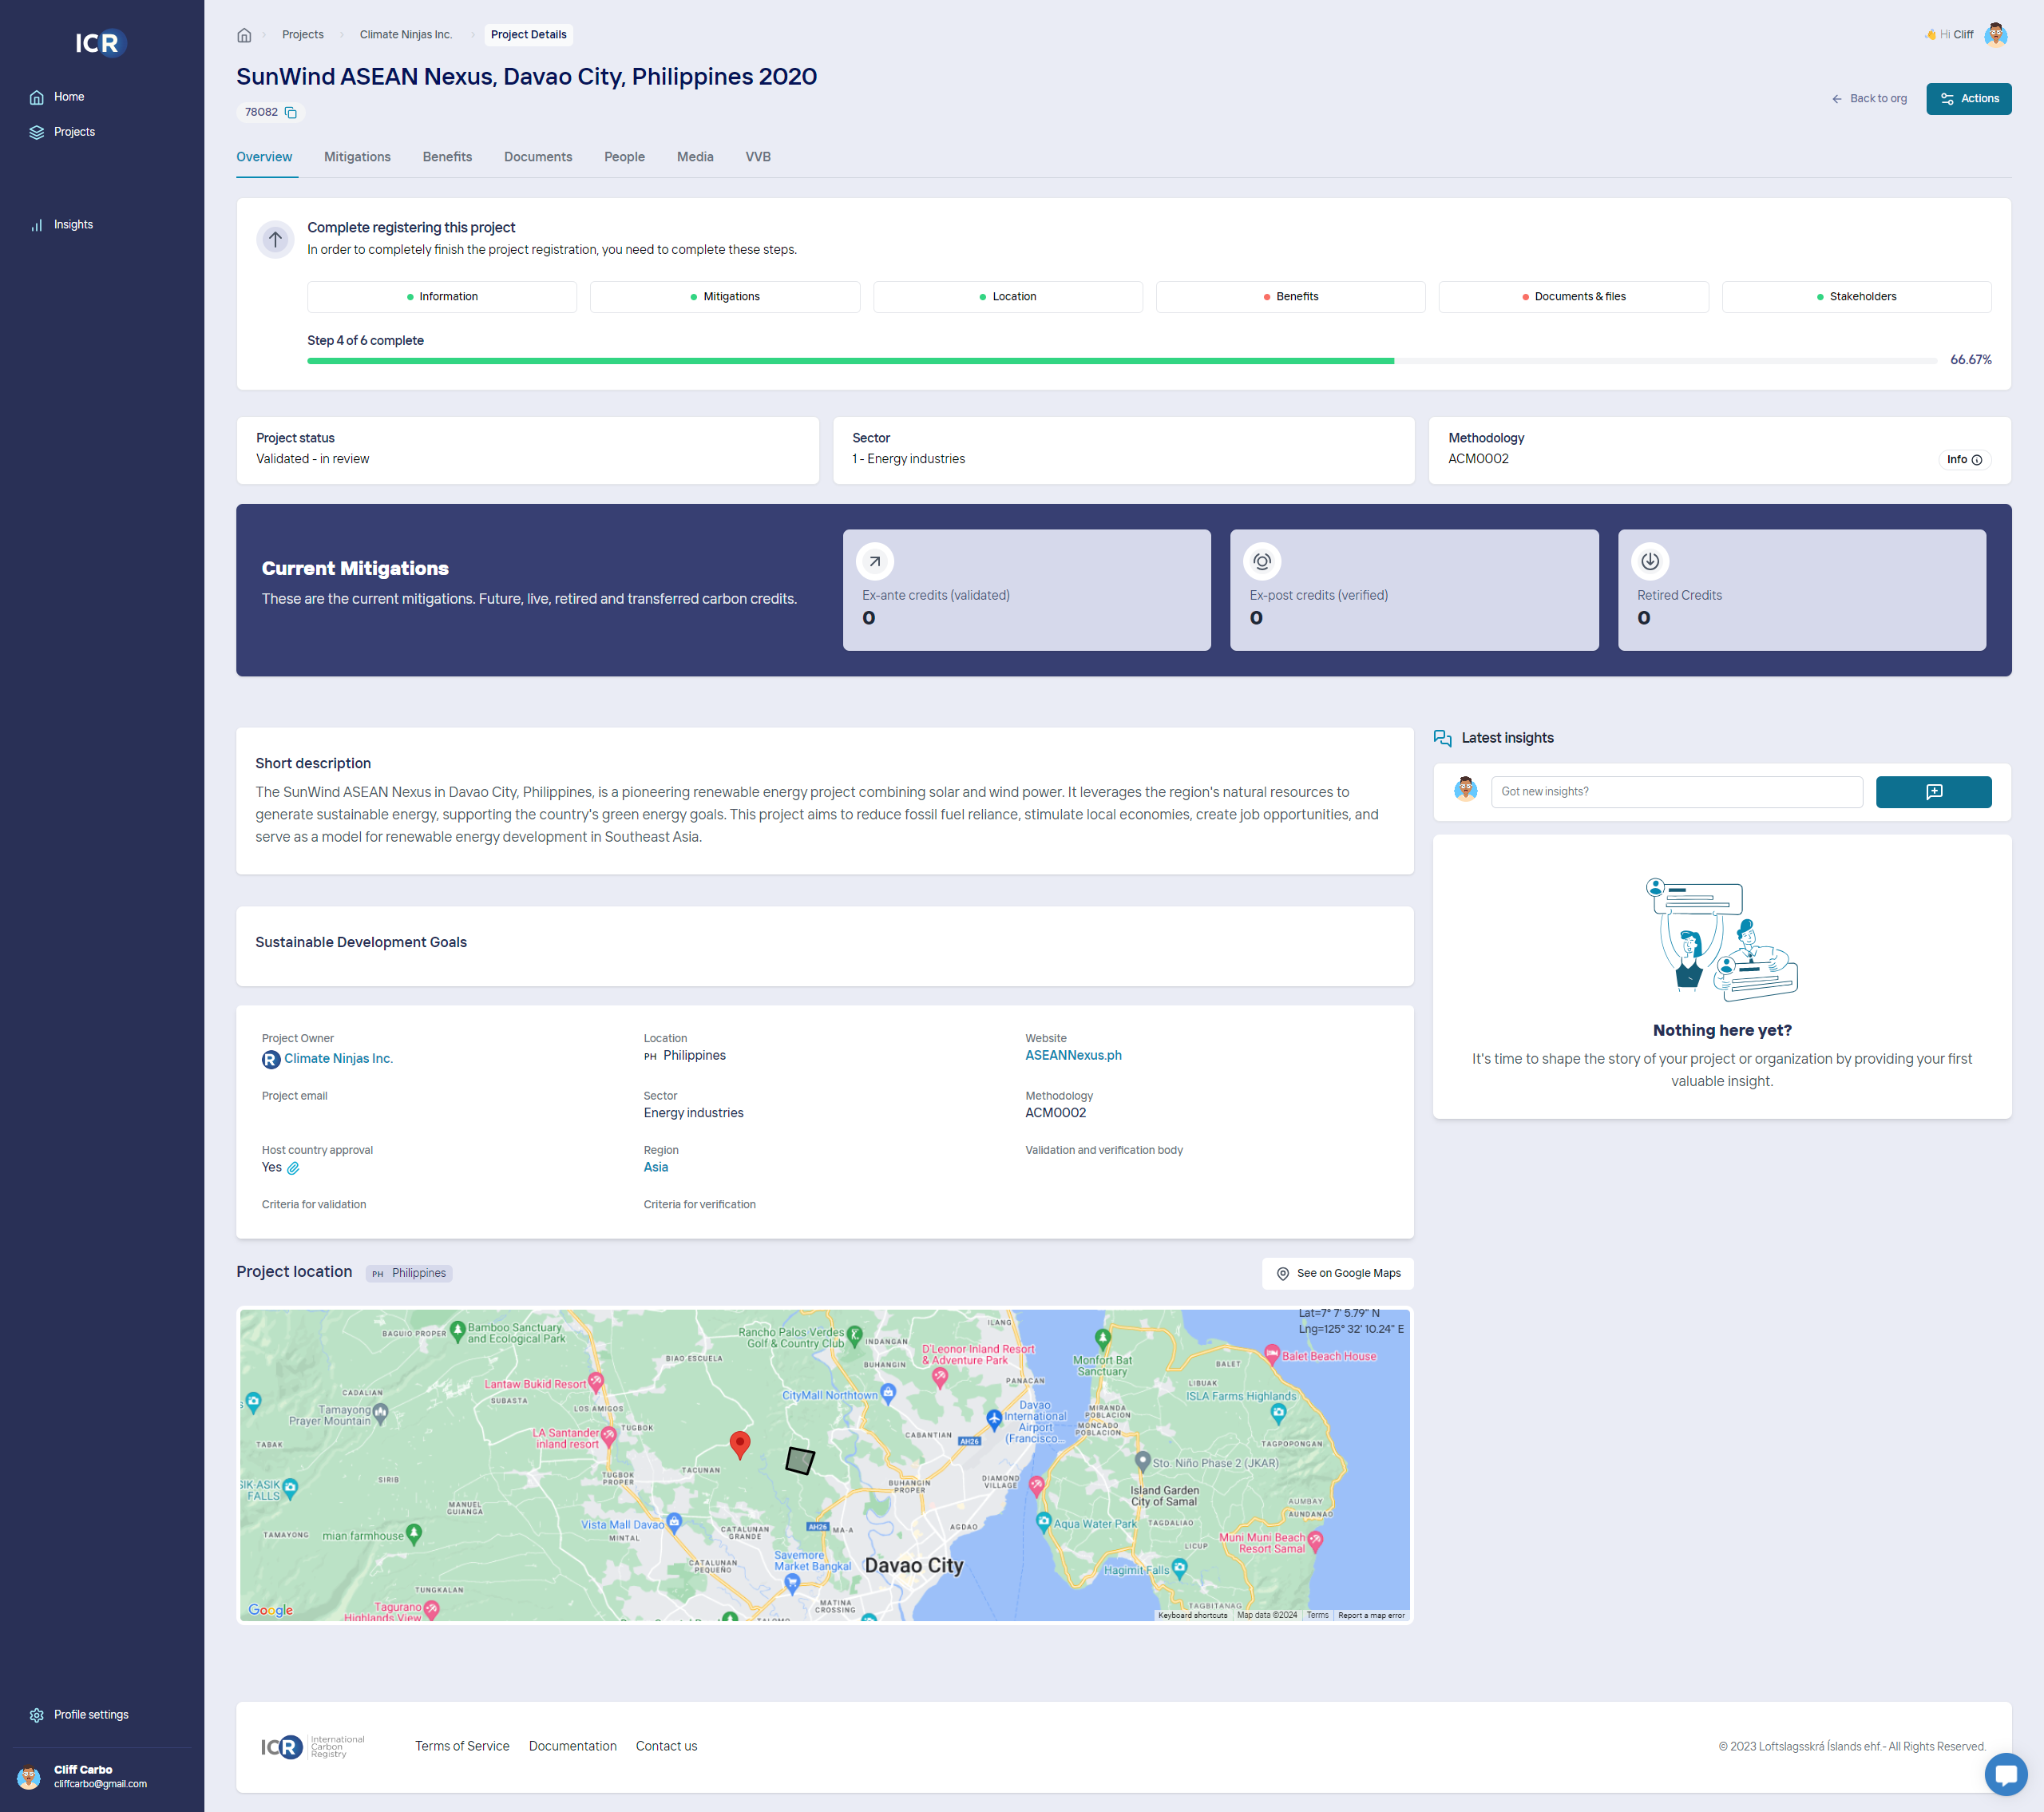The image size is (2044, 1812).
Task: Open host country approval attachment icon
Action: coord(293,1168)
